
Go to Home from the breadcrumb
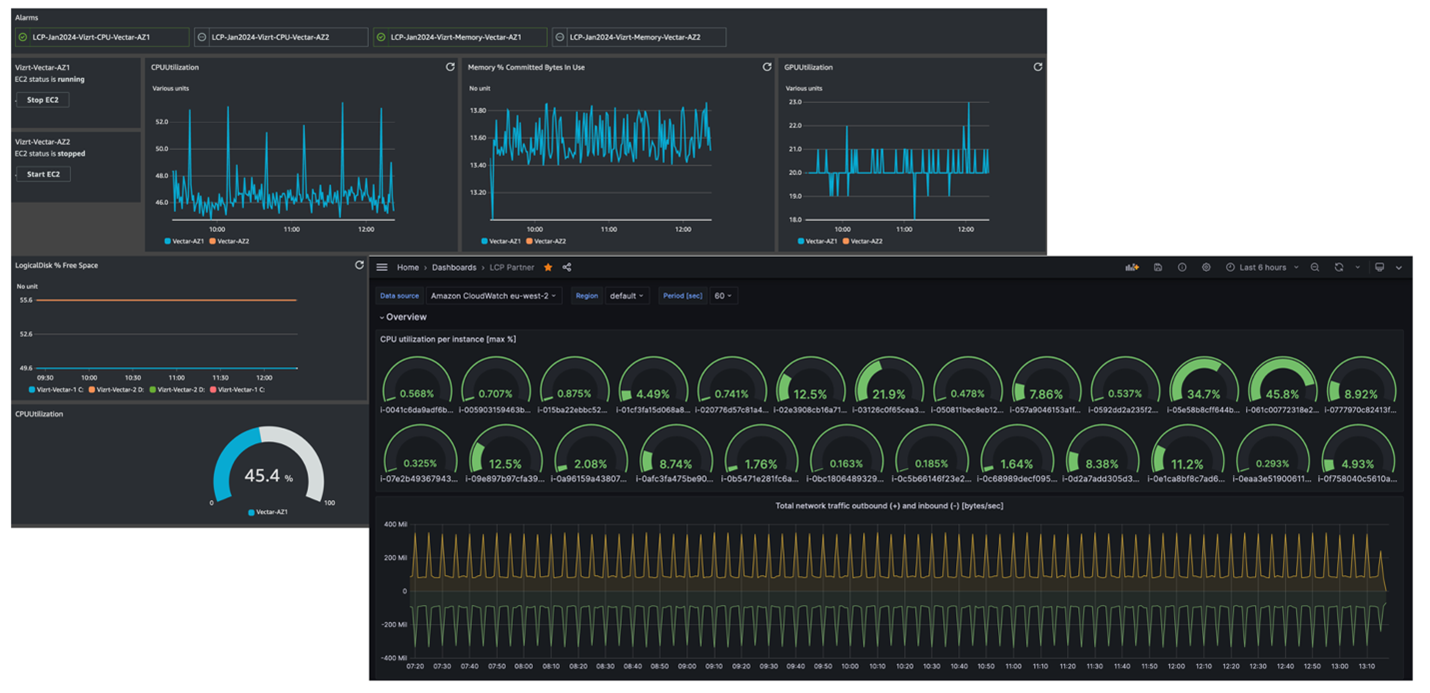(x=408, y=267)
